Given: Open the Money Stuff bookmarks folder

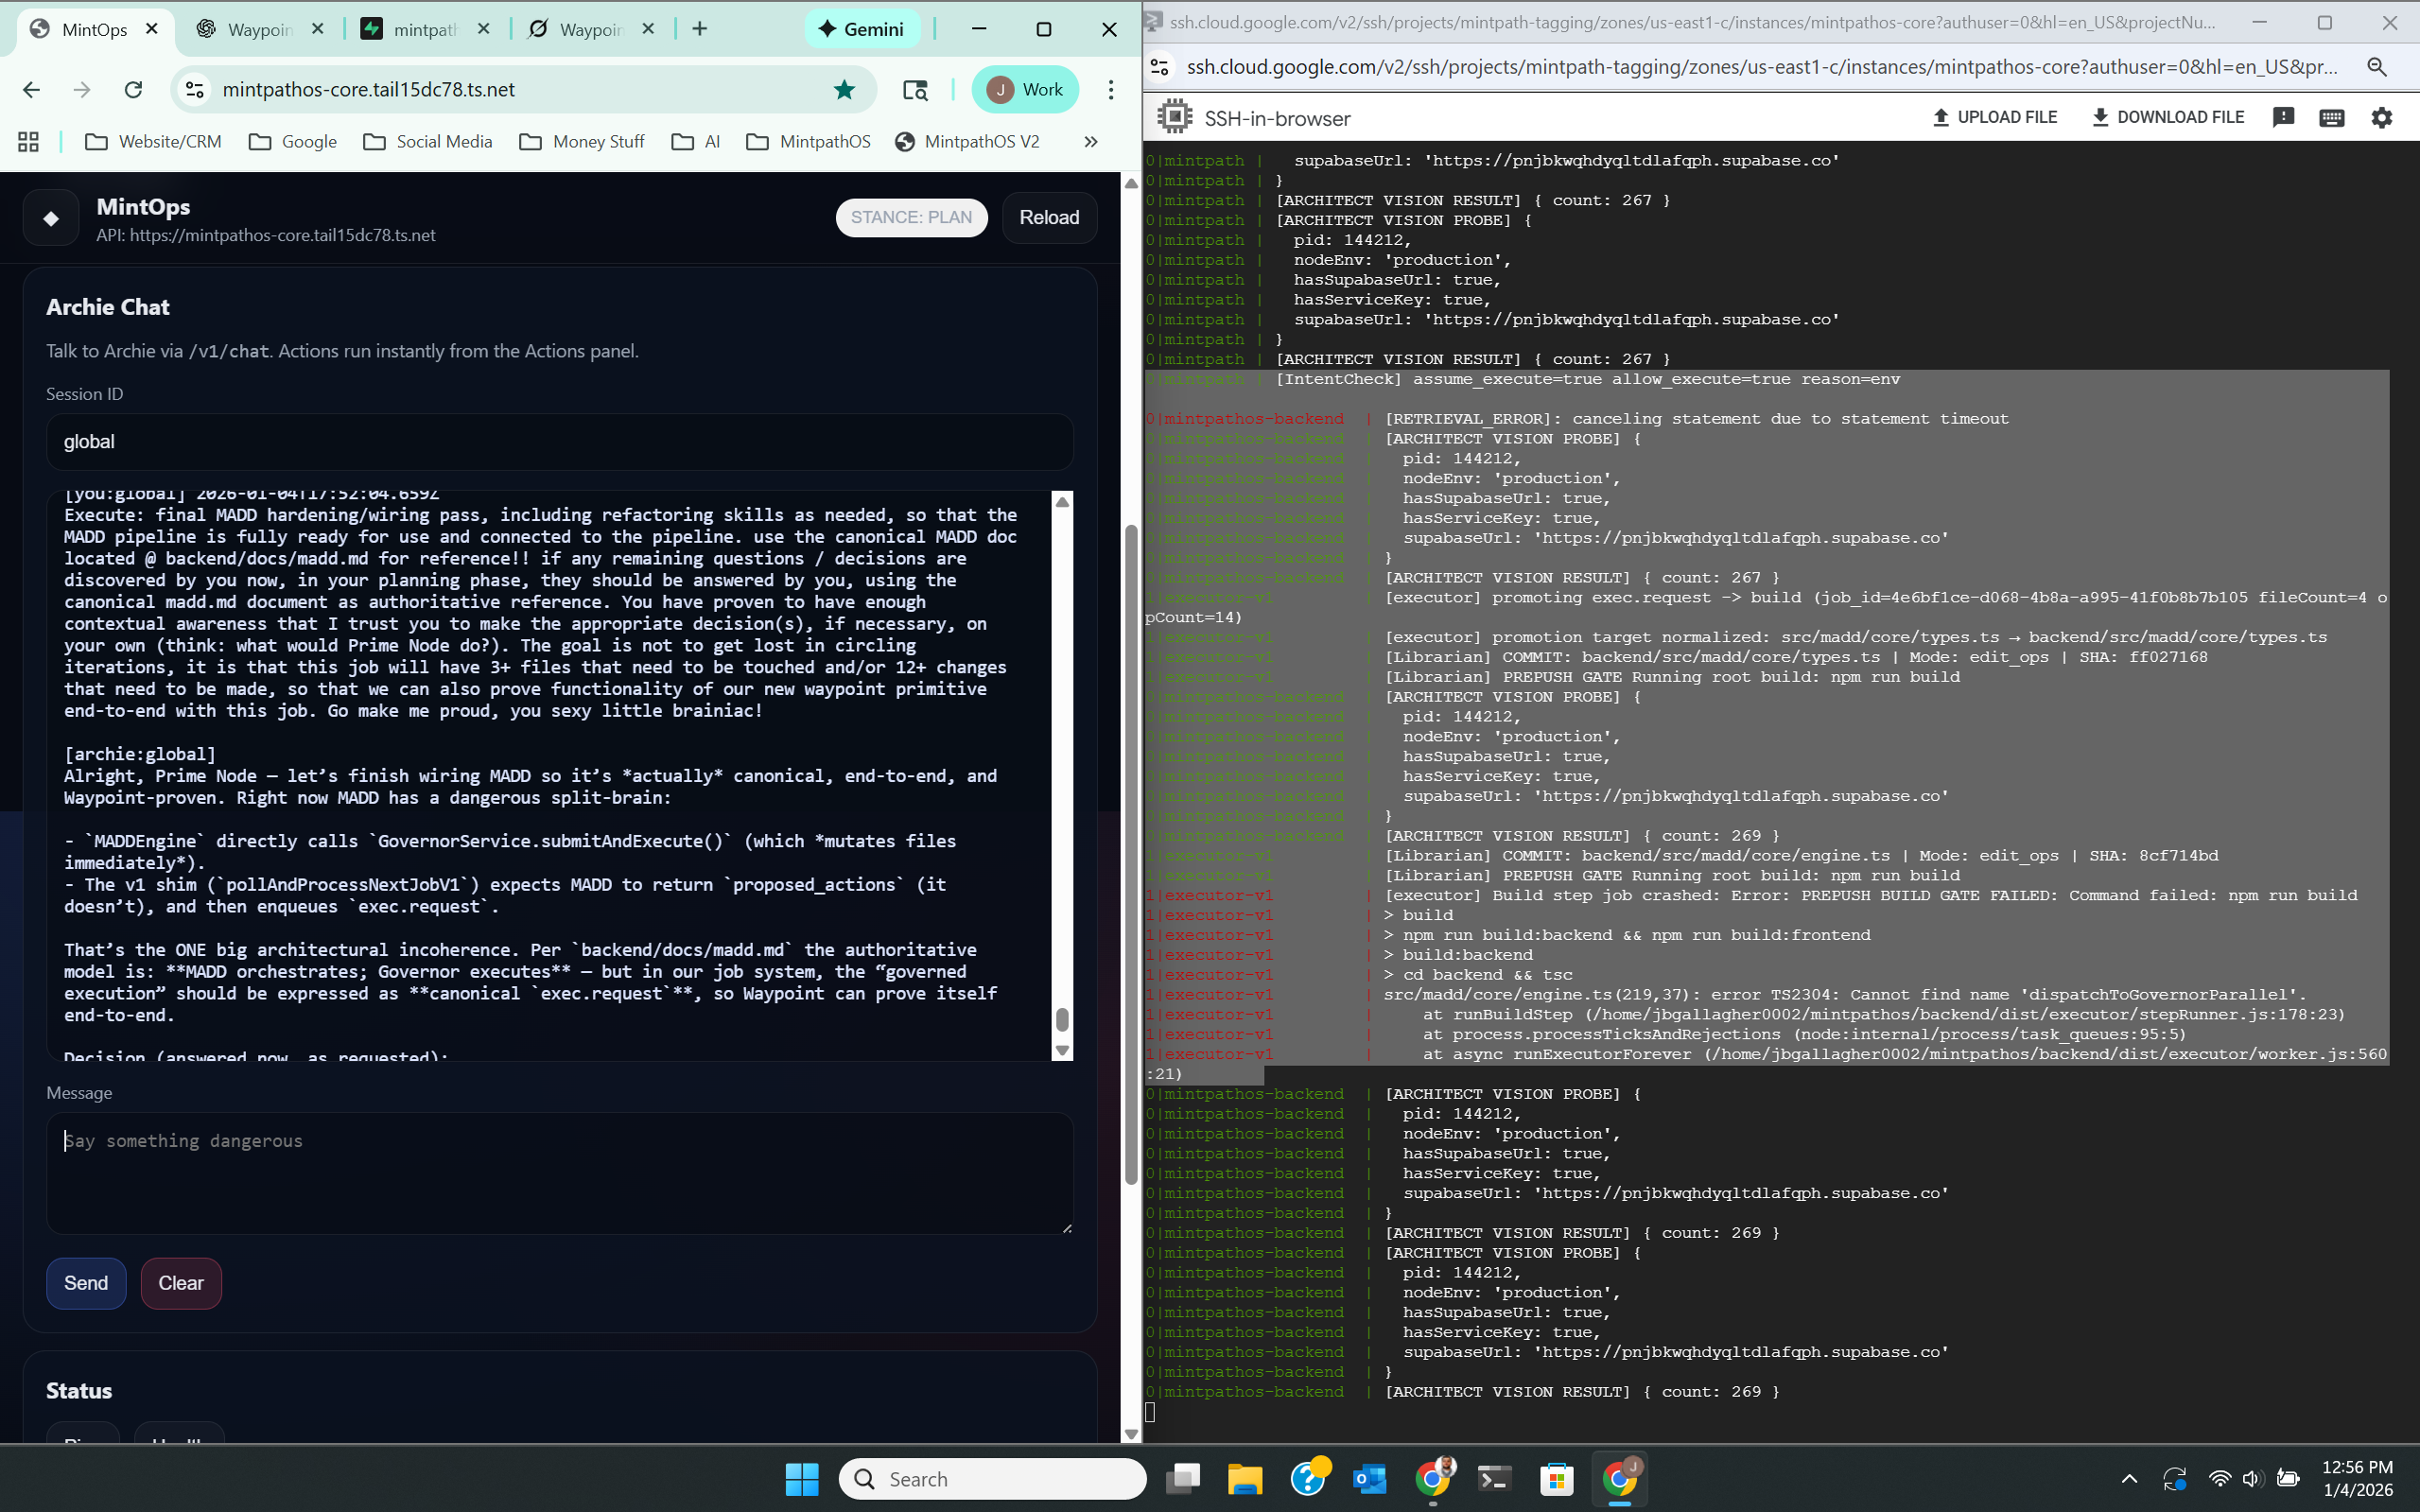Looking at the screenshot, I should coord(582,141).
